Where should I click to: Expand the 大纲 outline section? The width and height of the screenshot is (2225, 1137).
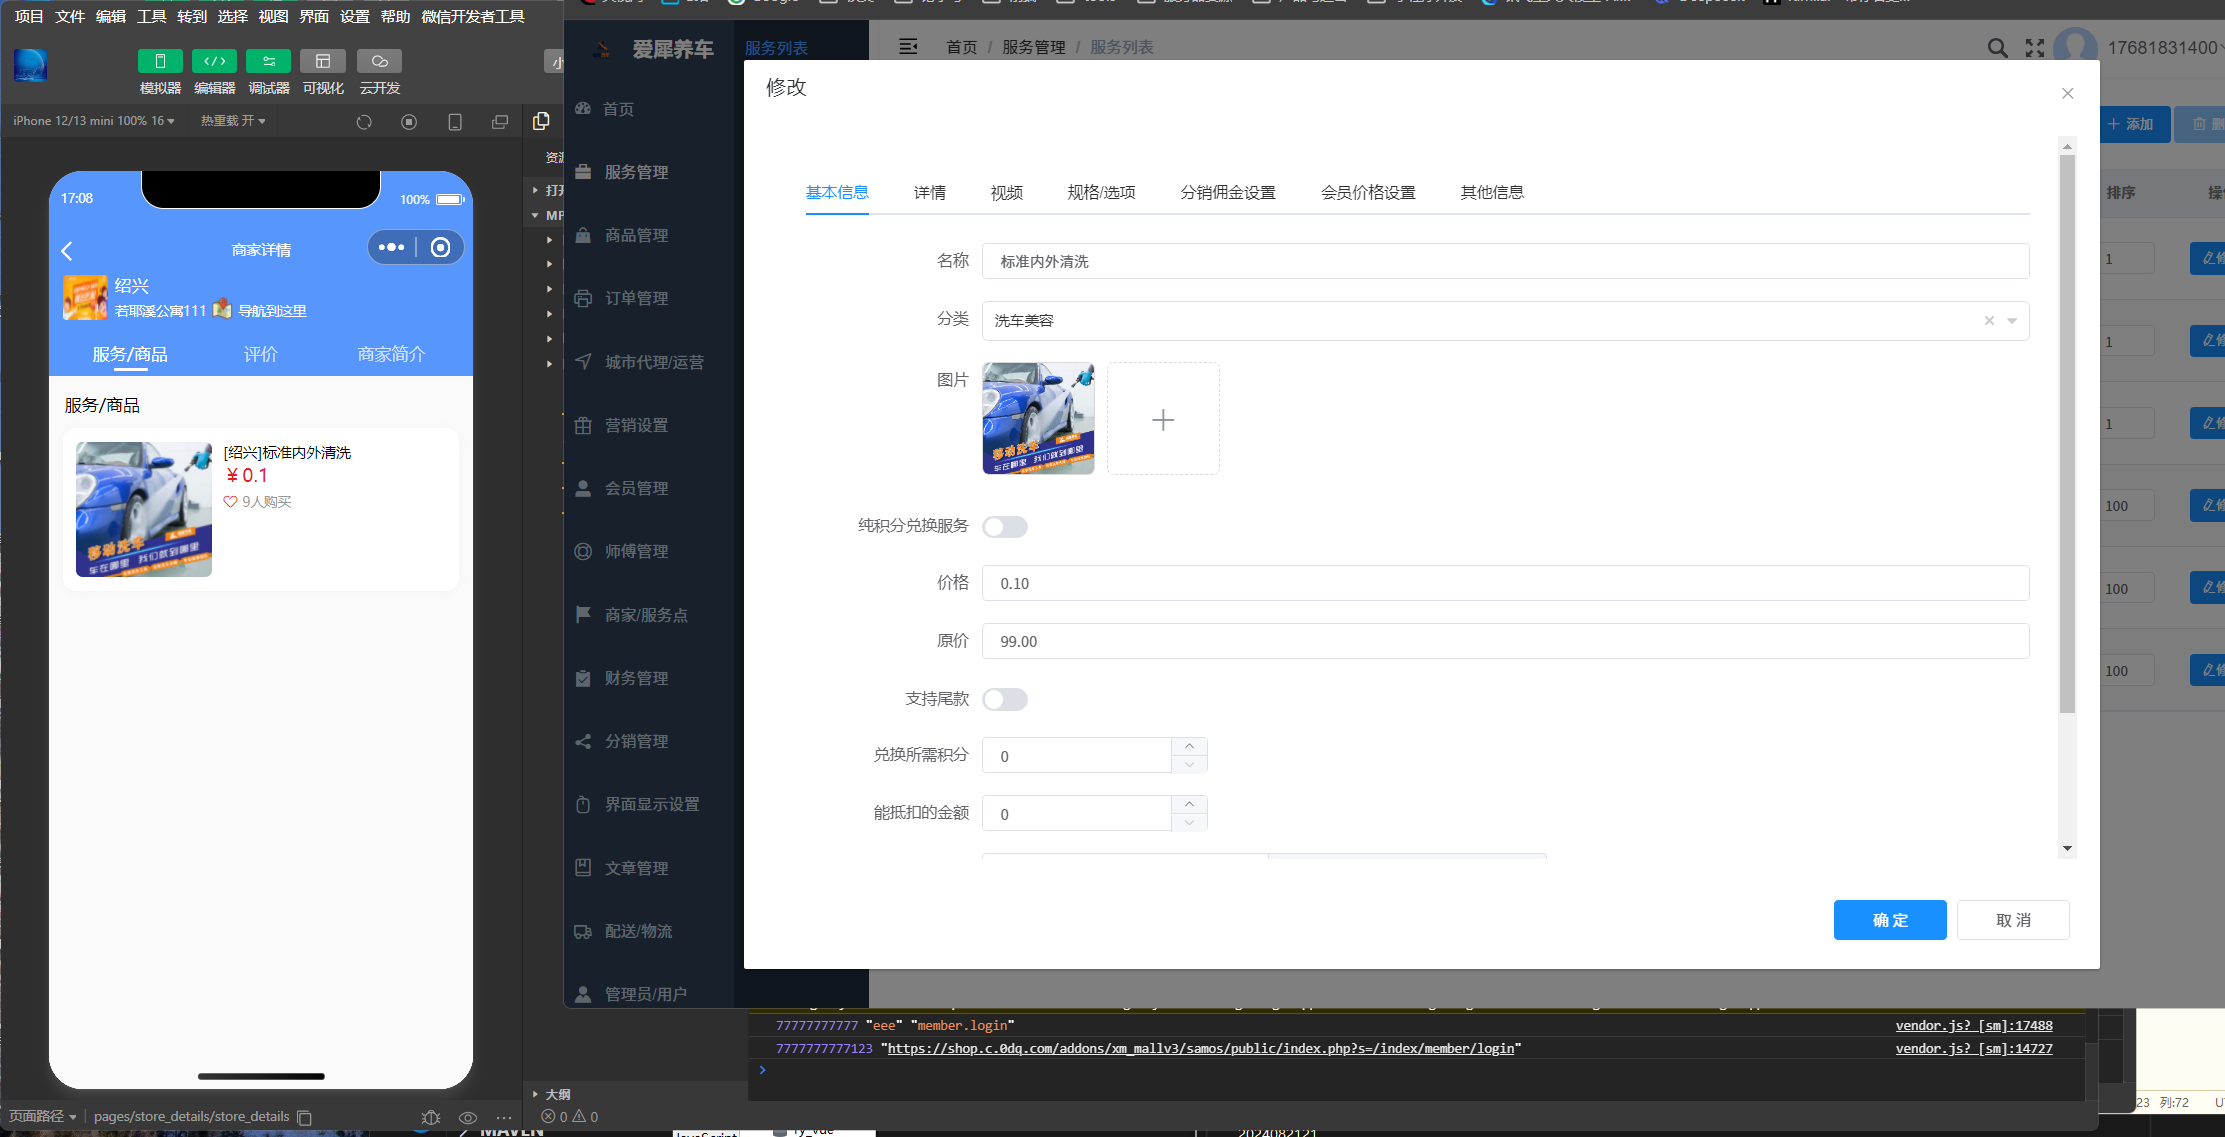pyautogui.click(x=552, y=1094)
